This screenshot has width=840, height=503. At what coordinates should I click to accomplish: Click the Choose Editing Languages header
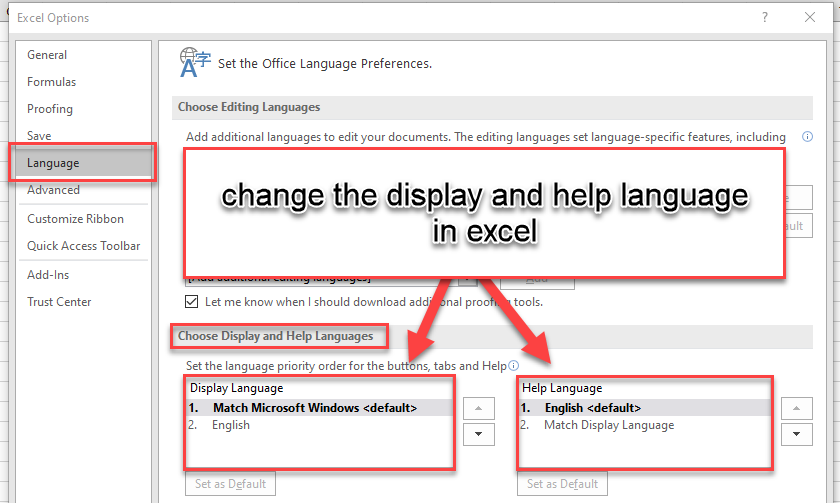coord(249,107)
